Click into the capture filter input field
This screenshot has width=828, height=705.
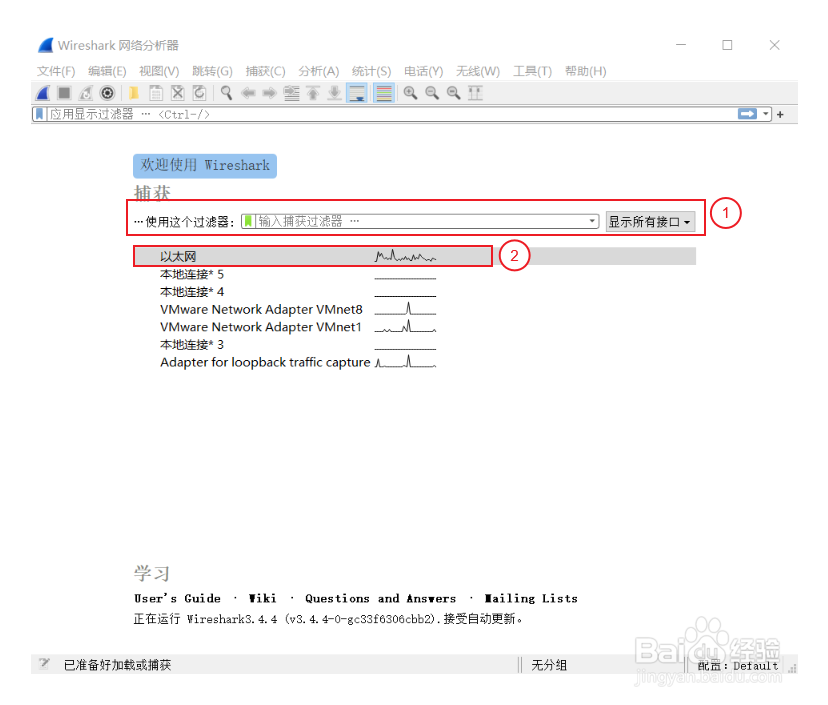[421, 221]
